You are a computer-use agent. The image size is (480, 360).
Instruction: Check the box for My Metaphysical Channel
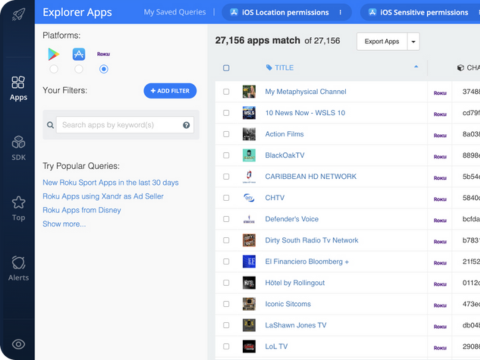[x=226, y=92]
